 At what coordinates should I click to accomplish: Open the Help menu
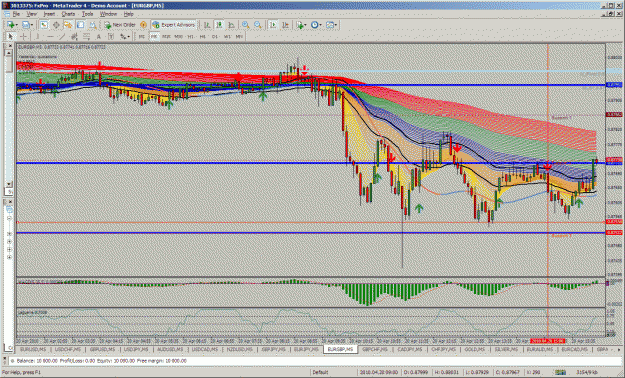(128, 14)
